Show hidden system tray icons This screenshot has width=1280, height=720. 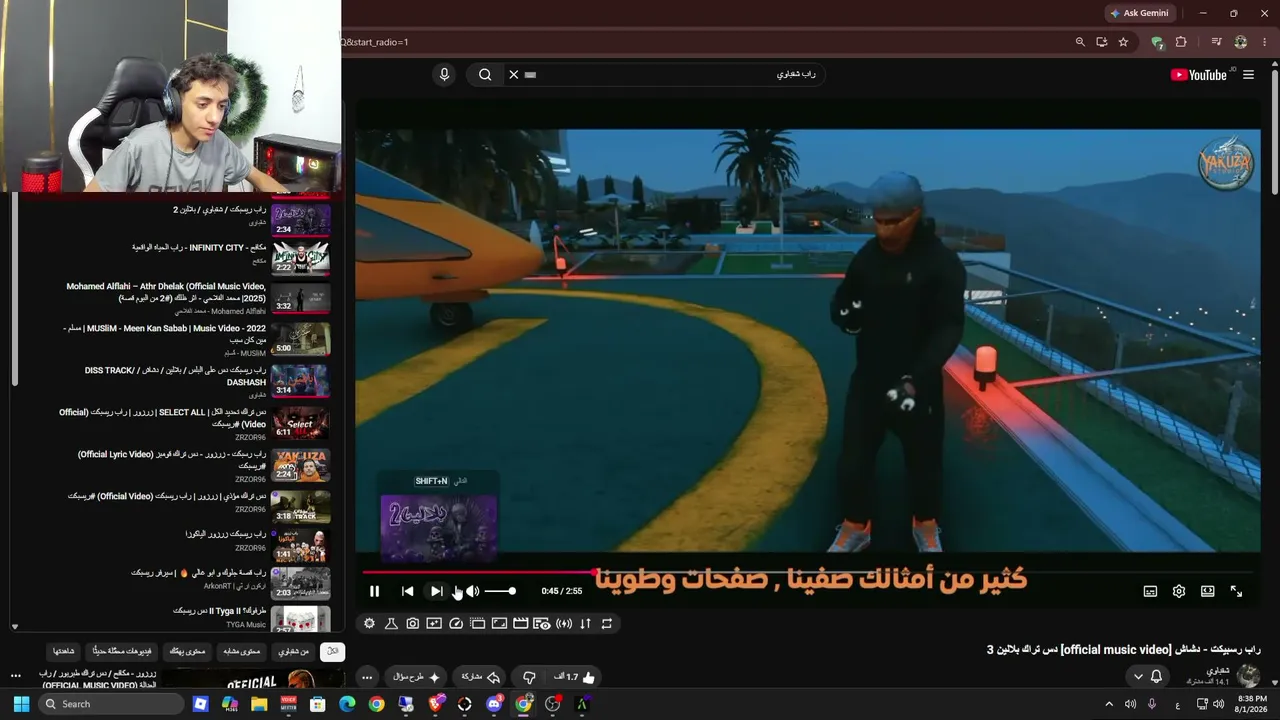coord(1108,704)
